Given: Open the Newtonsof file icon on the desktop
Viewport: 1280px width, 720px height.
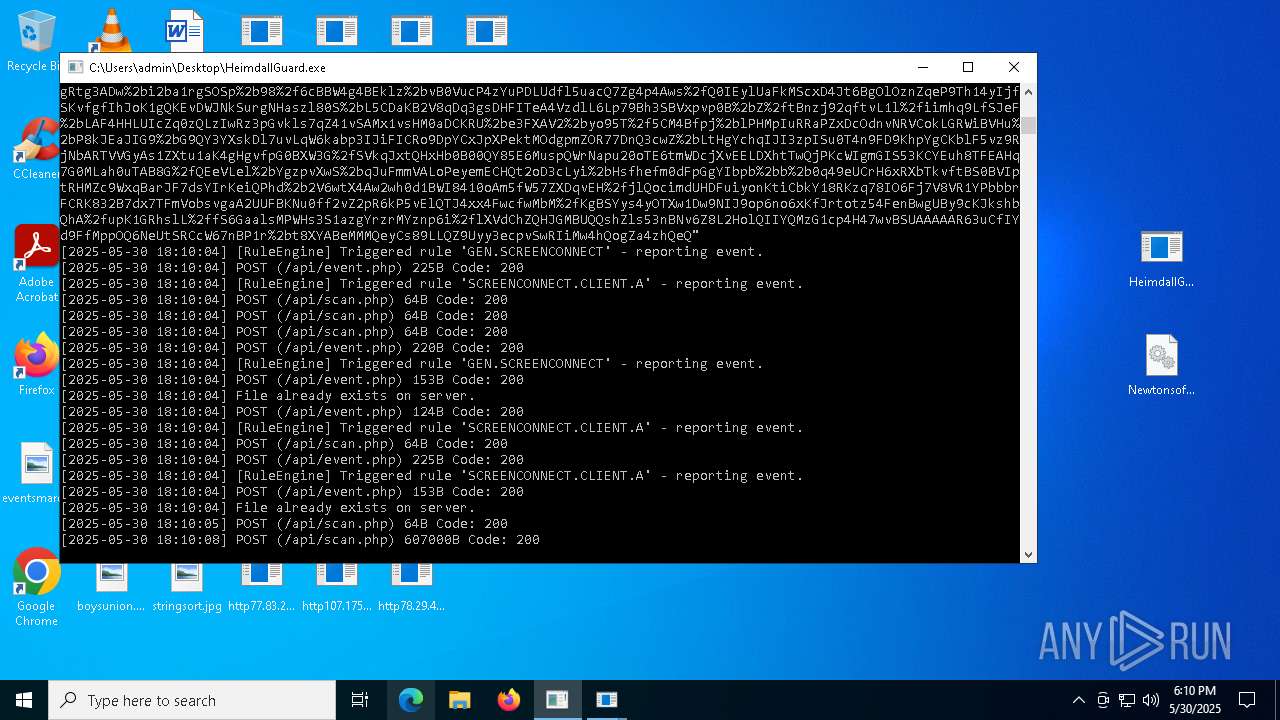Looking at the screenshot, I should pyautogui.click(x=1161, y=365).
